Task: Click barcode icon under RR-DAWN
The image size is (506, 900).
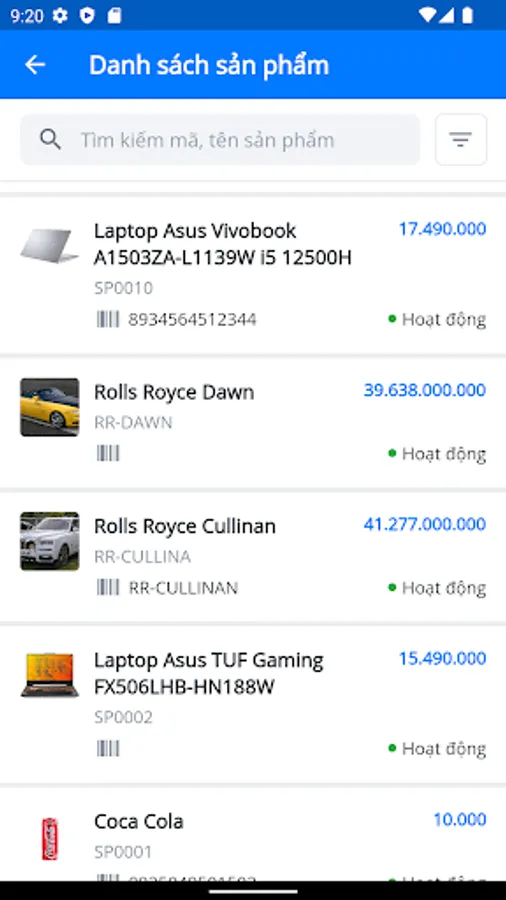Action: pos(108,453)
